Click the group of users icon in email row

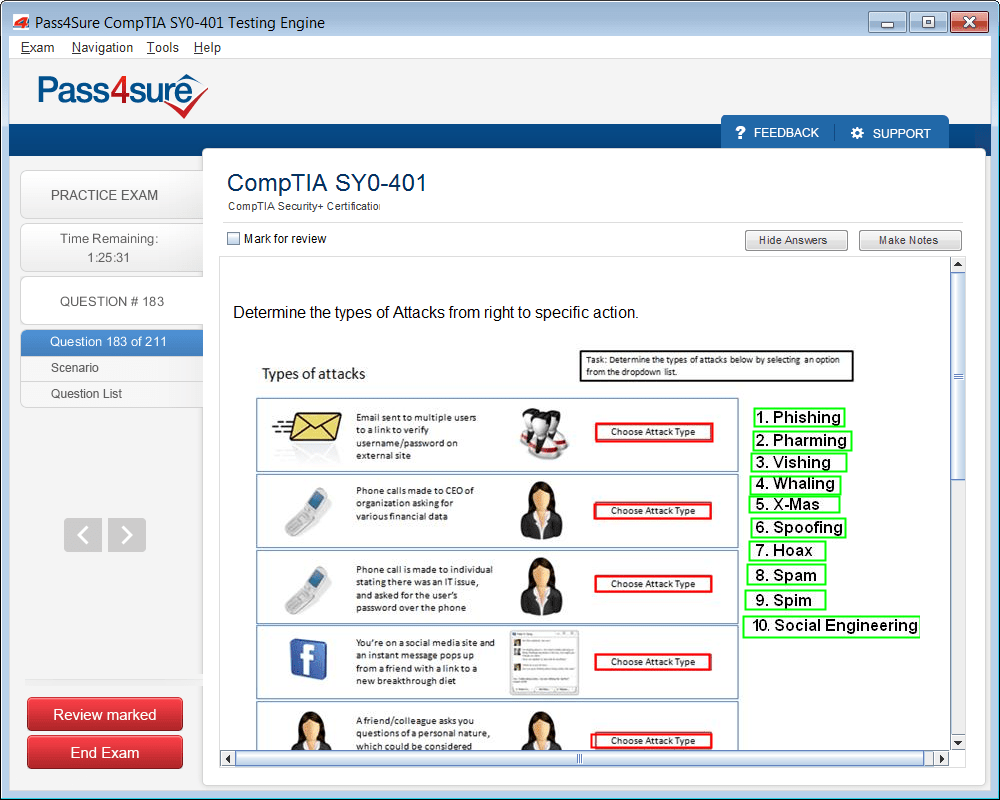click(x=543, y=434)
